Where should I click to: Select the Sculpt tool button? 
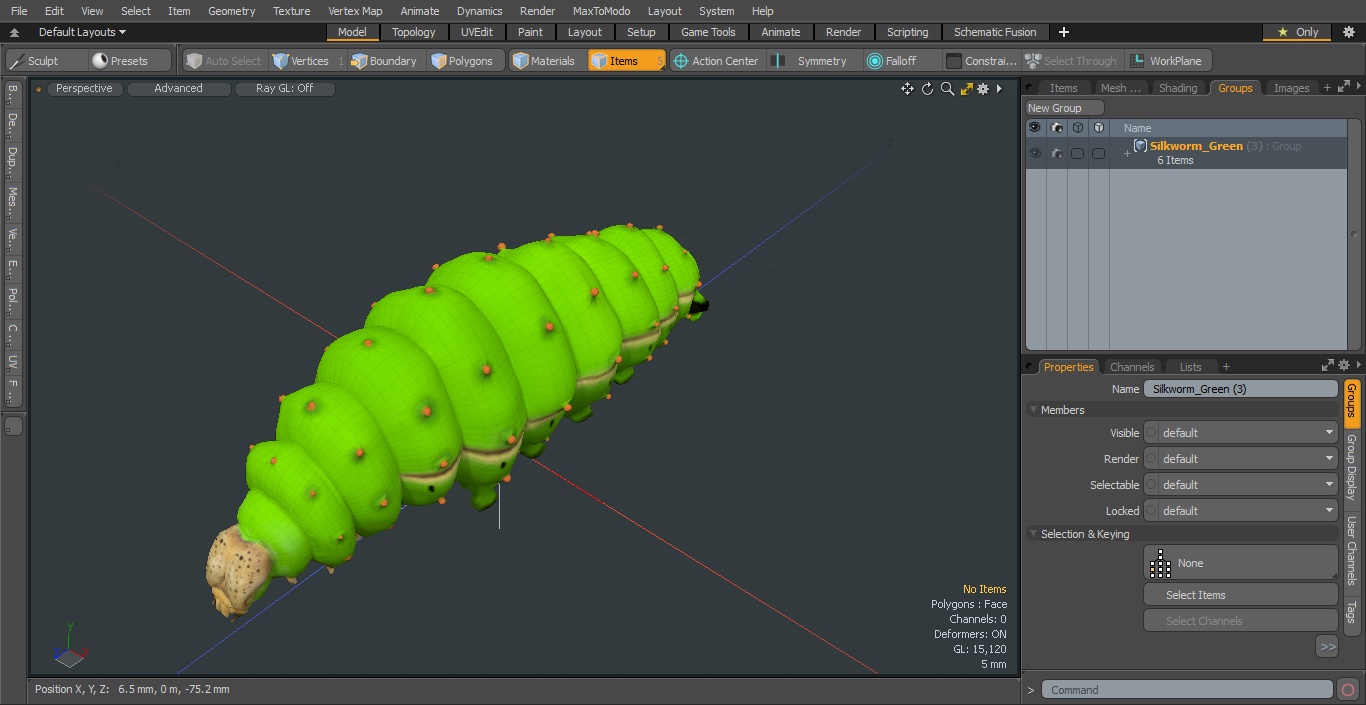pyautogui.click(x=46, y=61)
